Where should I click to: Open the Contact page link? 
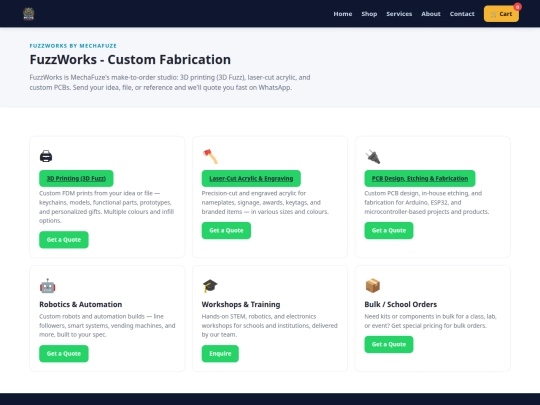(462, 14)
